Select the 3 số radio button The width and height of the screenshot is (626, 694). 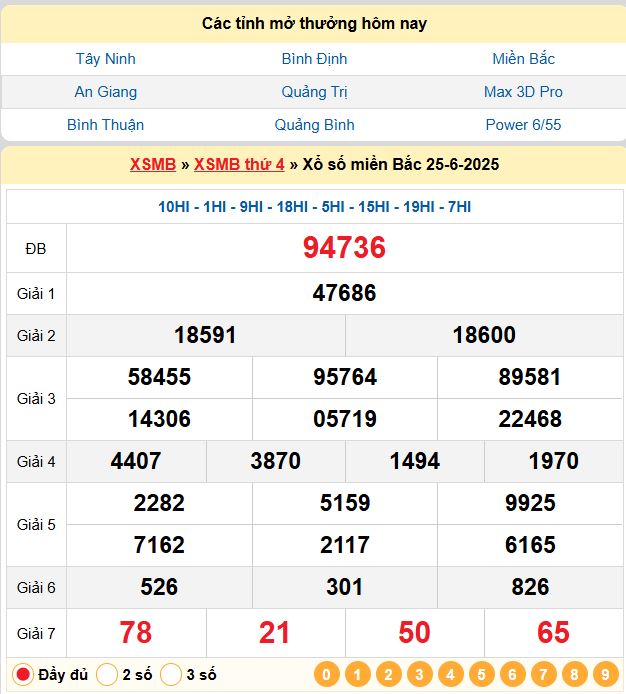(171, 675)
